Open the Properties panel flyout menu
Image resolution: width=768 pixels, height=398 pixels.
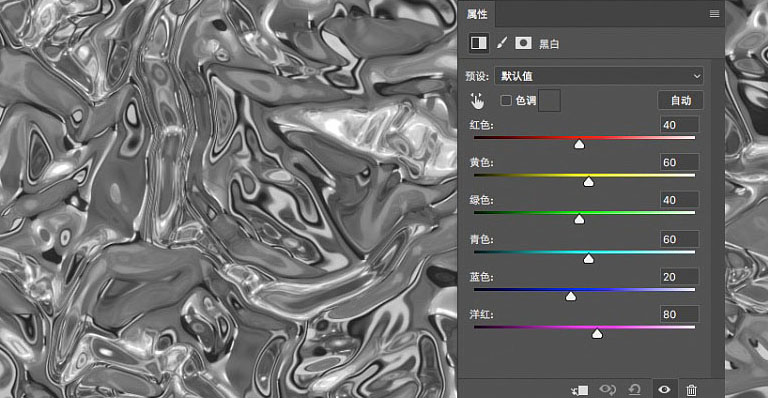tap(714, 14)
